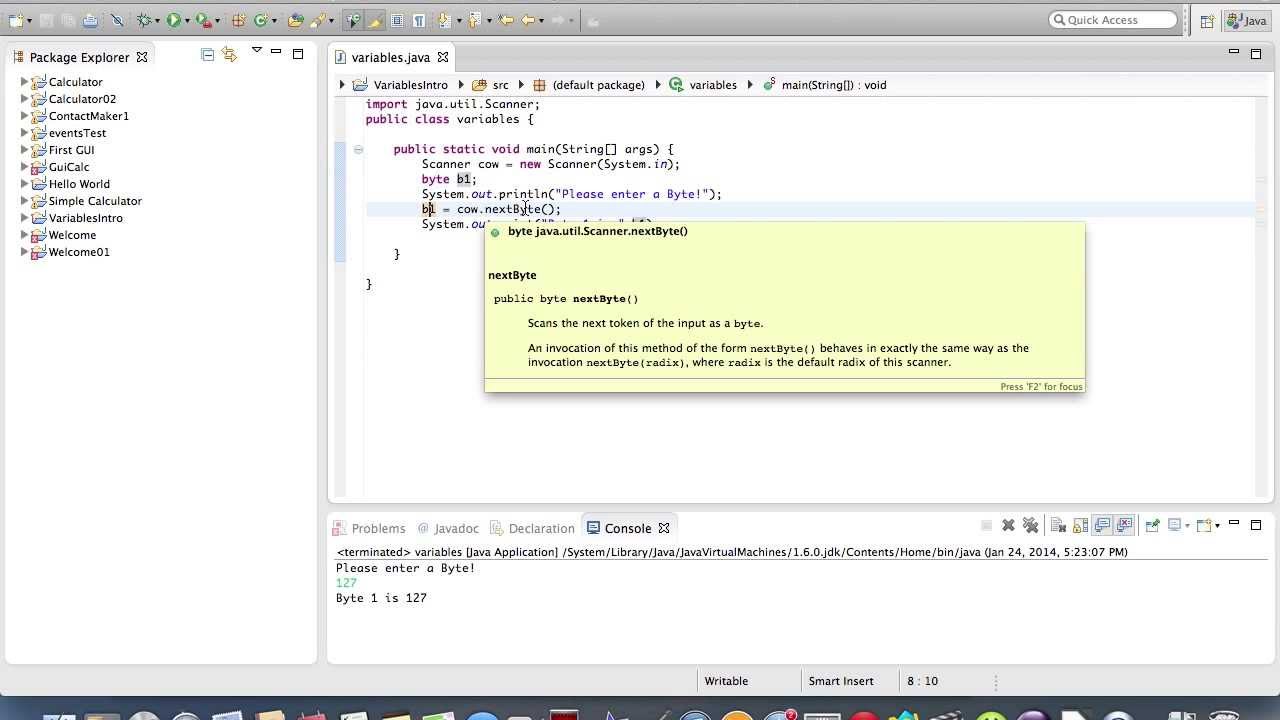
Task: Open the Debug configurations dropdown arrow
Action: pos(158,21)
